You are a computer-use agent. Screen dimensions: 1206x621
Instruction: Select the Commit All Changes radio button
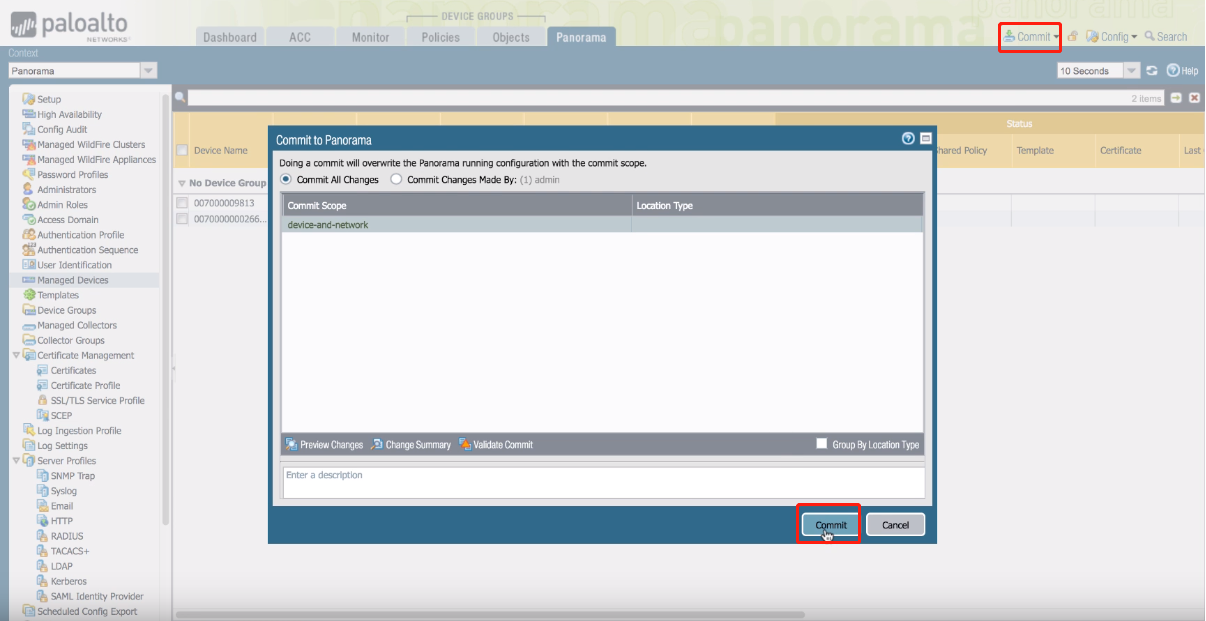click(x=287, y=180)
